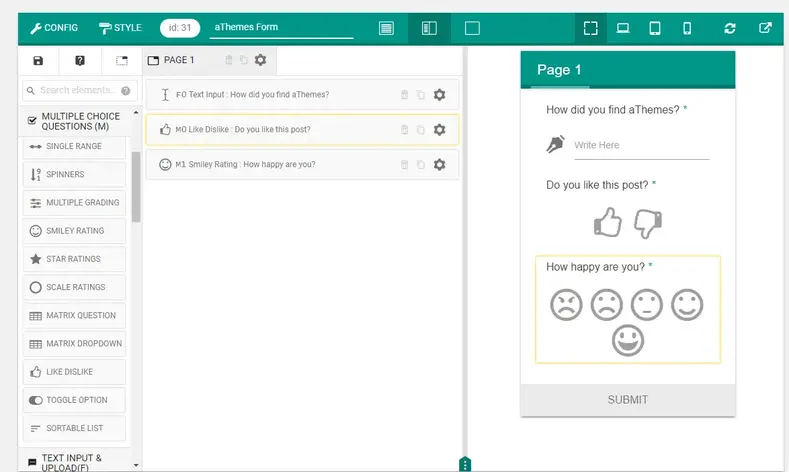Switch to builder-only layout icon

click(x=386, y=28)
